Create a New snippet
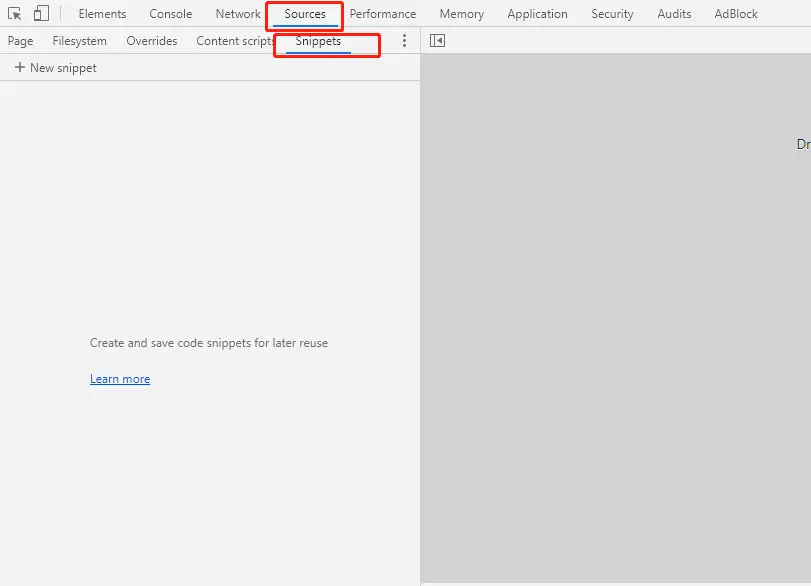The image size is (811, 586). (55, 68)
